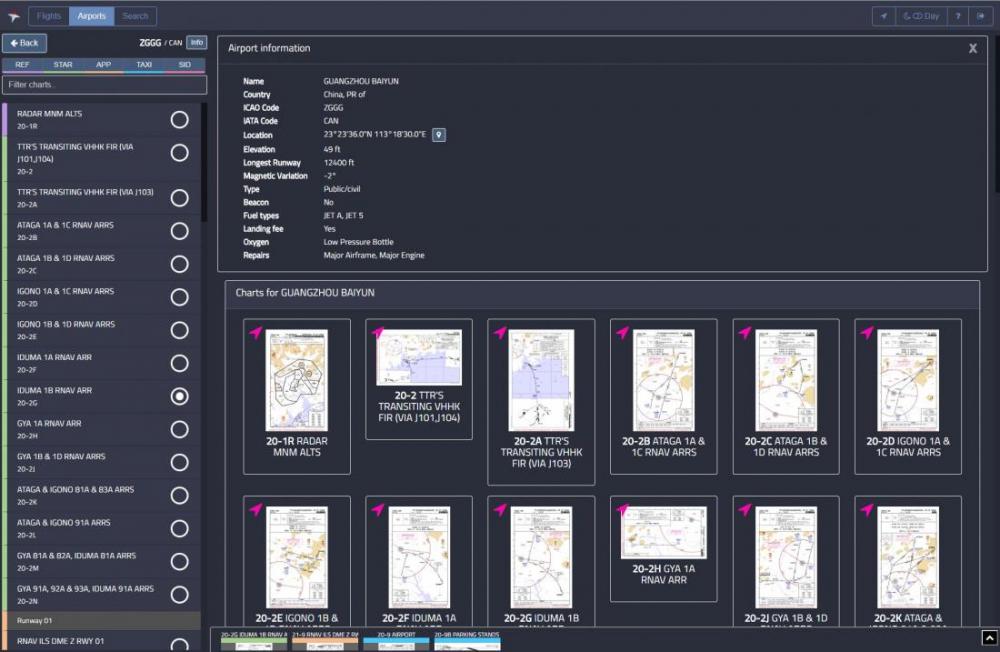This screenshot has width=1000, height=652.
Task: Open 20-1R RADAR MNM ALTS chart thumbnail
Action: 297,380
